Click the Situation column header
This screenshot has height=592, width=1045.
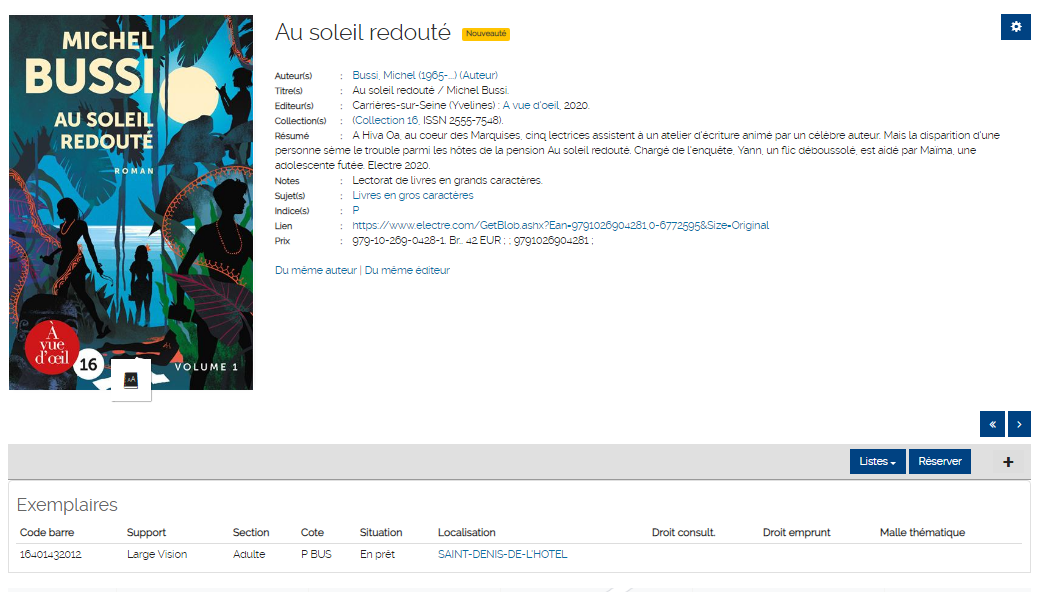[381, 532]
